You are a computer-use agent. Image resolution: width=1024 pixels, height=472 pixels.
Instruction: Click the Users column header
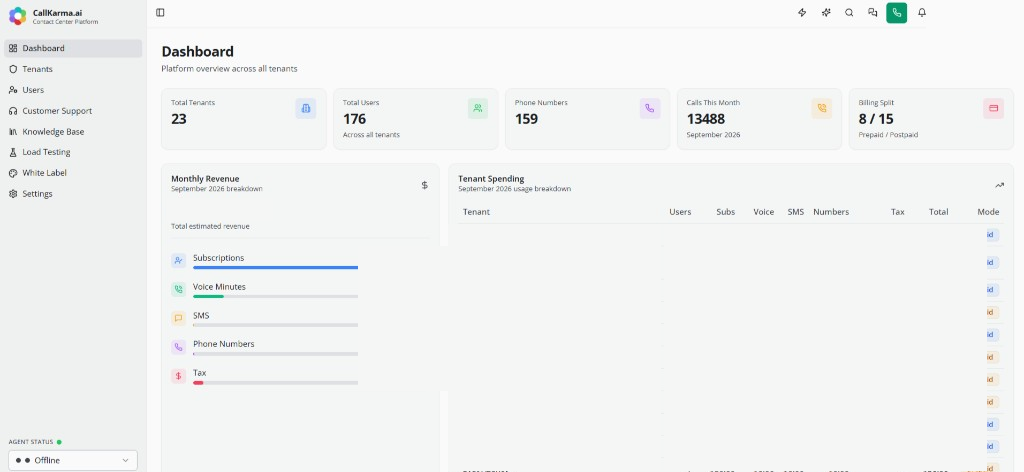[680, 212]
